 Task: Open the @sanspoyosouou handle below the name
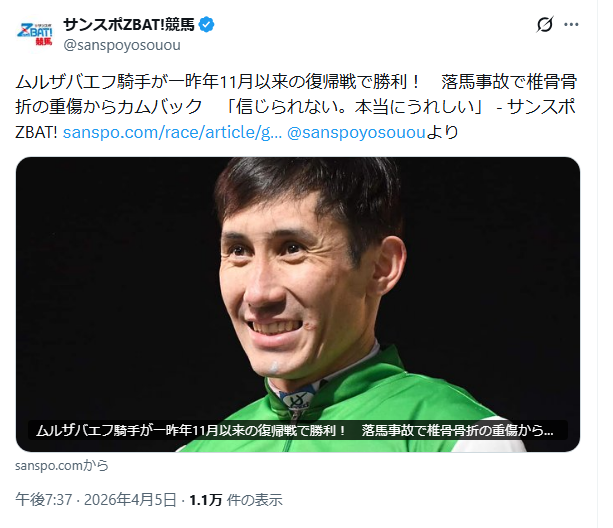click(x=122, y=45)
